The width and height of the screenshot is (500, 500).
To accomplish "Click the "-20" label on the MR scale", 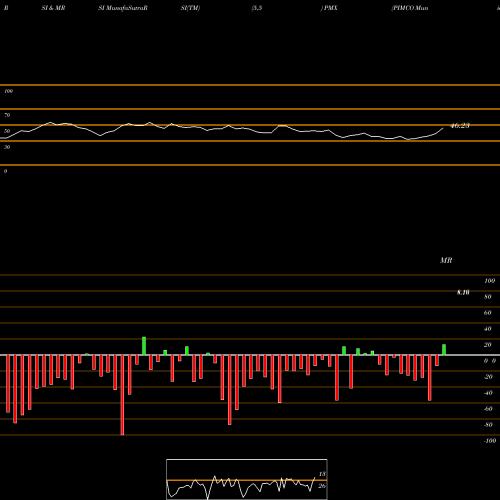I will (488, 377).
